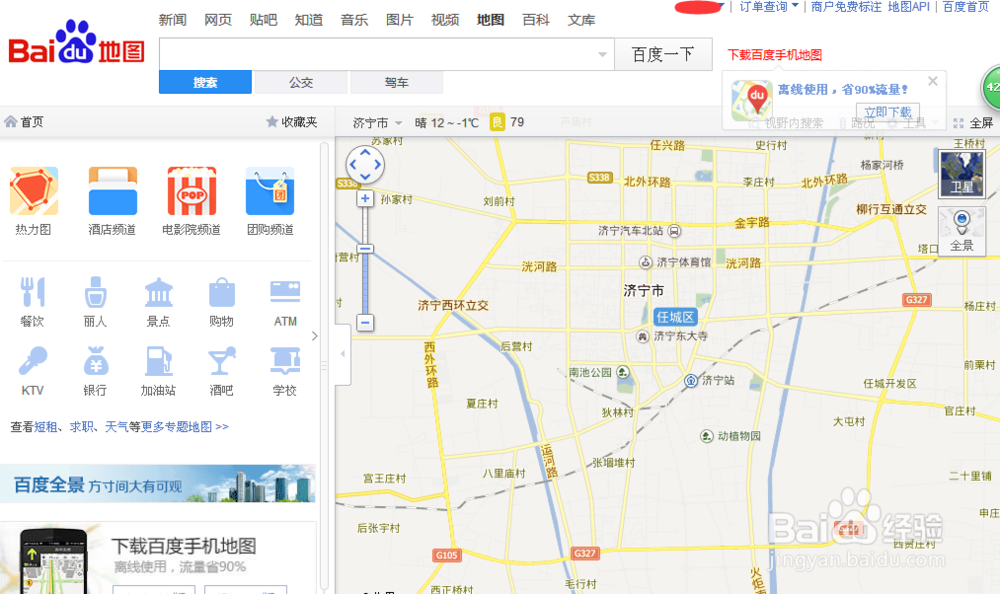Open the 贴吧 nav item

[263, 20]
